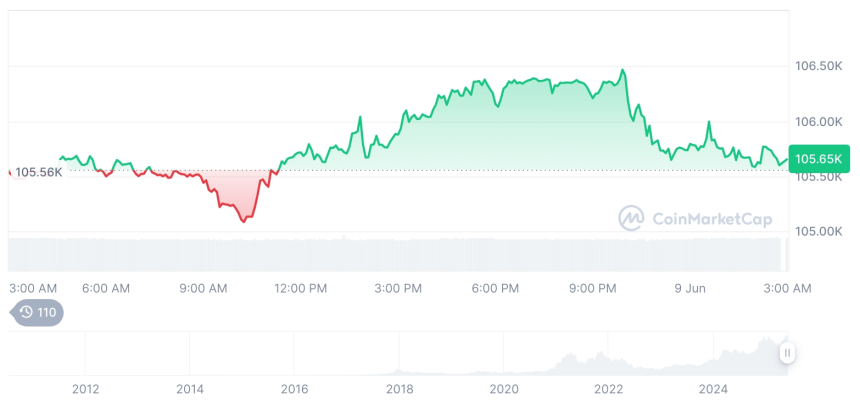860x401 pixels.
Task: Click the CoinMarketCap watermark text
Action: [x=711, y=218]
